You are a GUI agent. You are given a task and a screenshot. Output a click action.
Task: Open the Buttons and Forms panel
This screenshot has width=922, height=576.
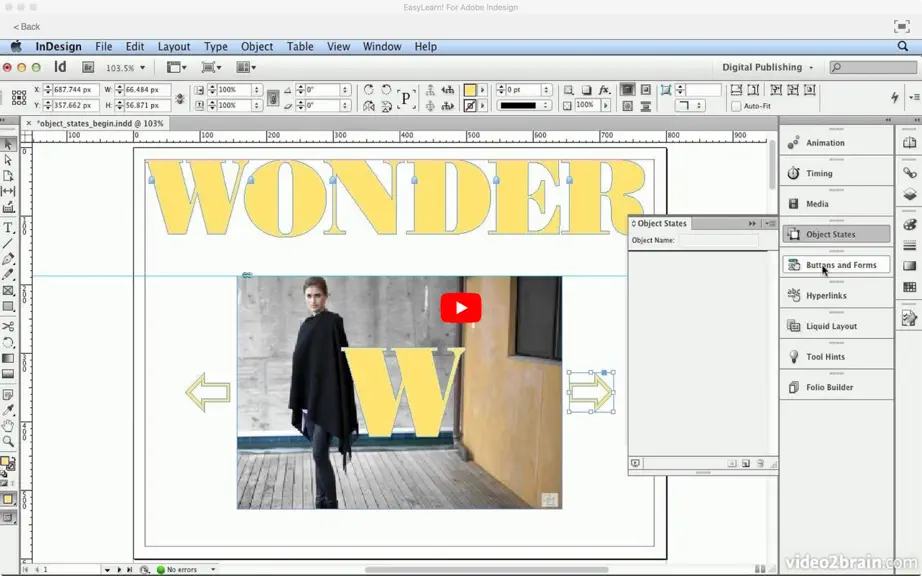tap(836, 265)
